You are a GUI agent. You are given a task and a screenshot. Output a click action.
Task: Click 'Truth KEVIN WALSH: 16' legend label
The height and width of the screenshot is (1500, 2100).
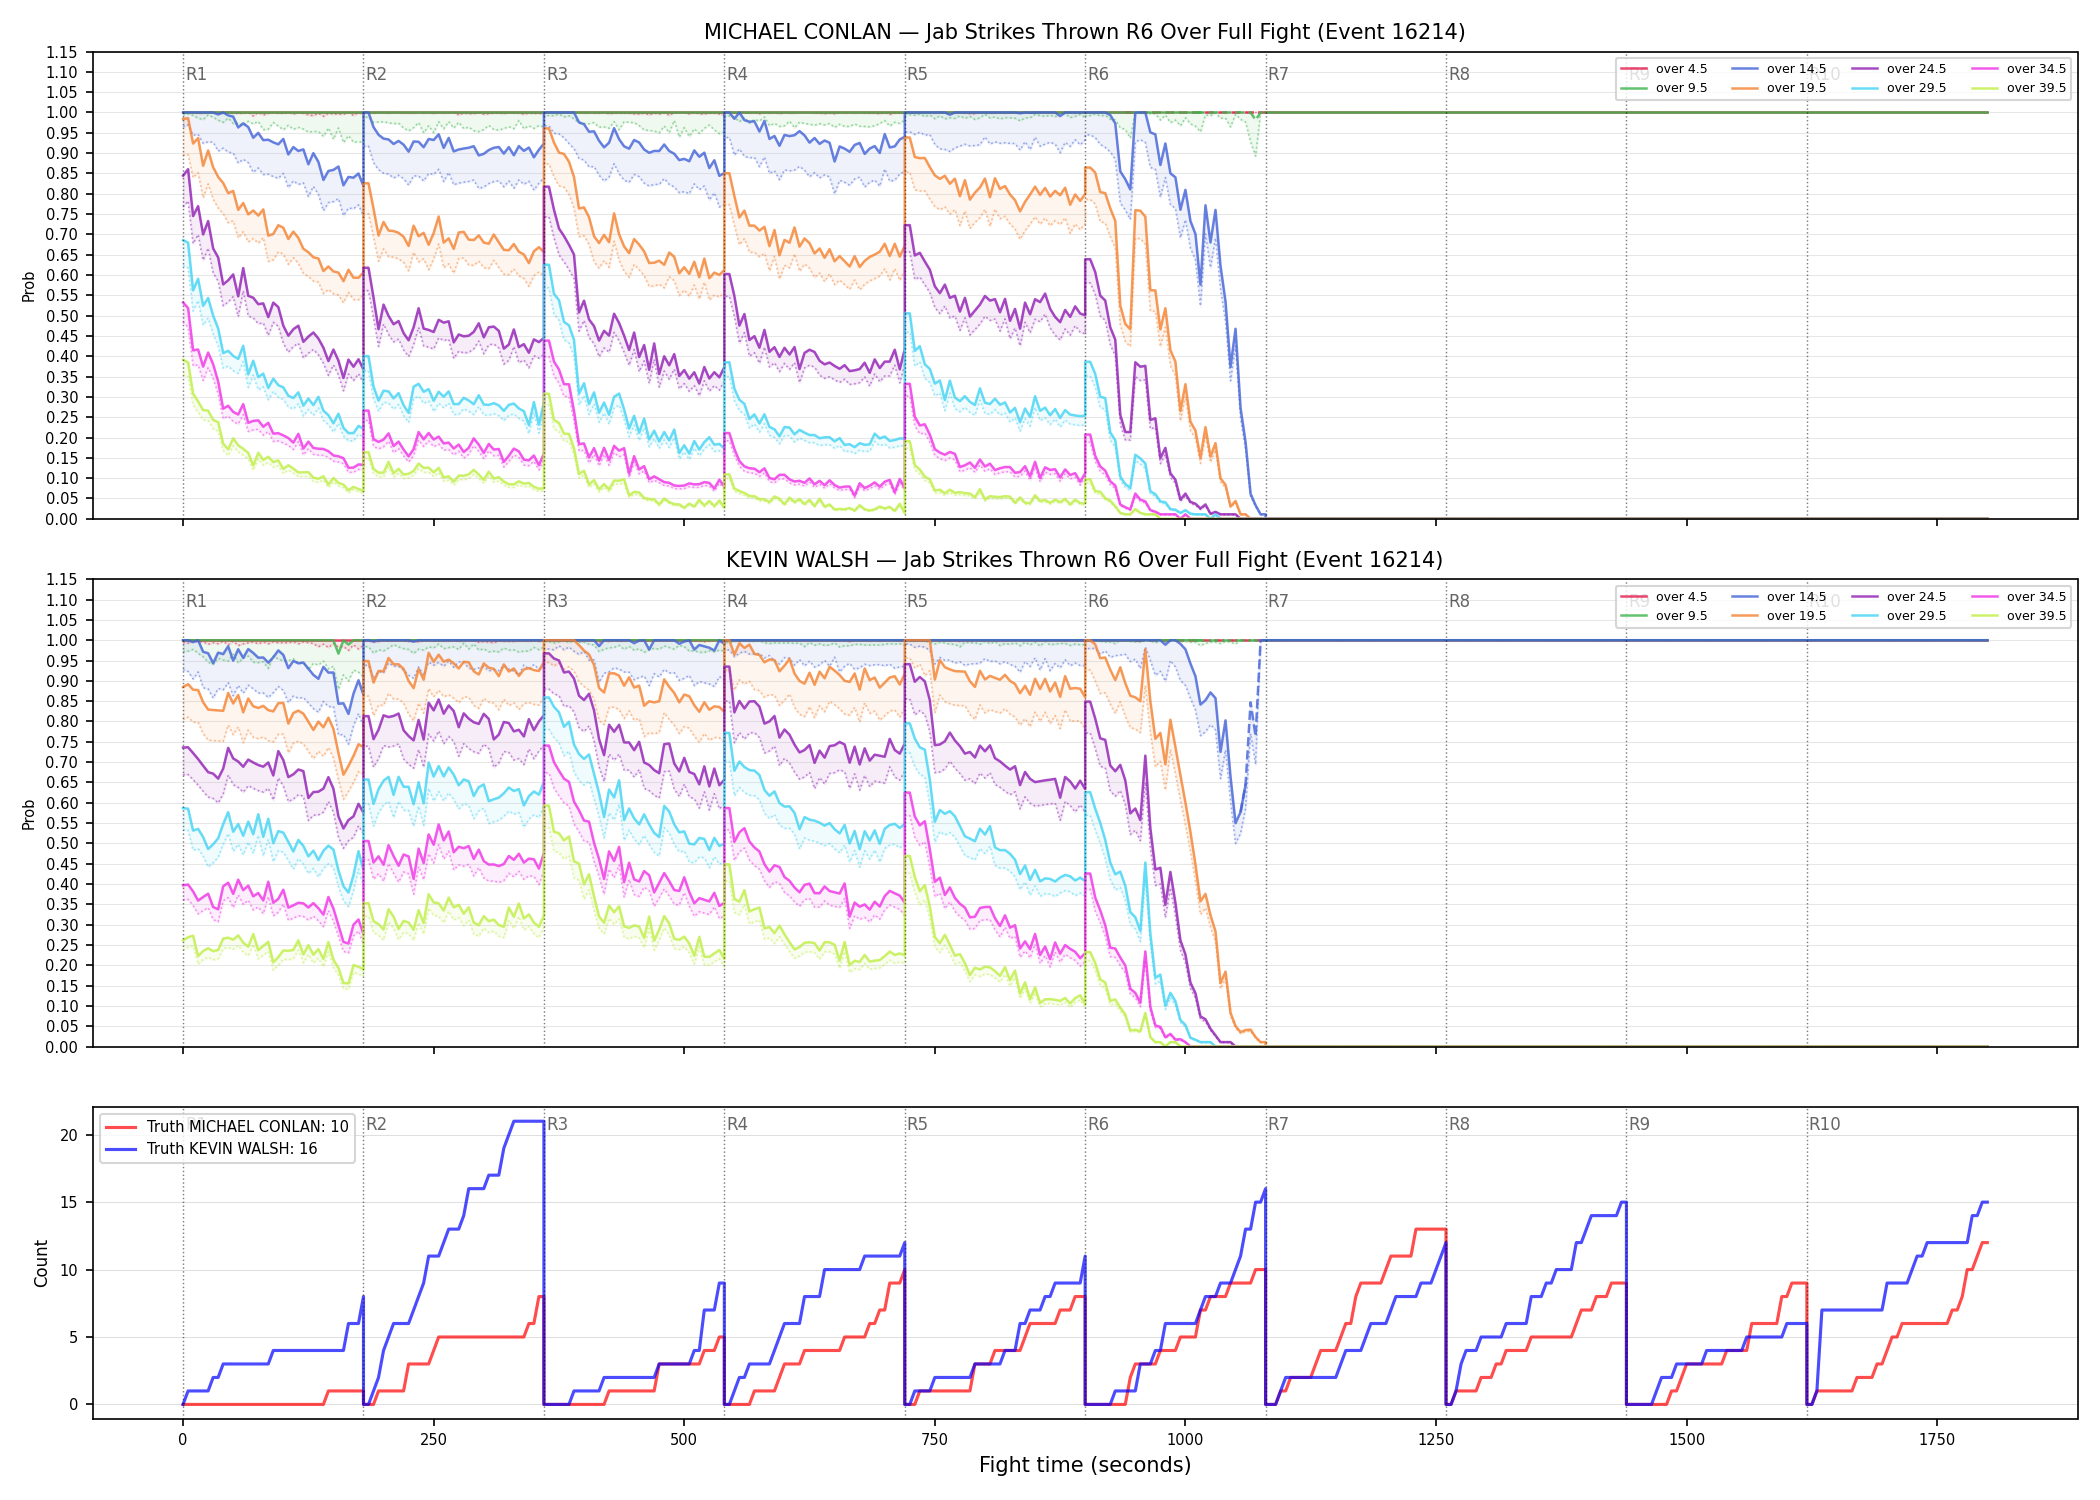pos(232,1149)
